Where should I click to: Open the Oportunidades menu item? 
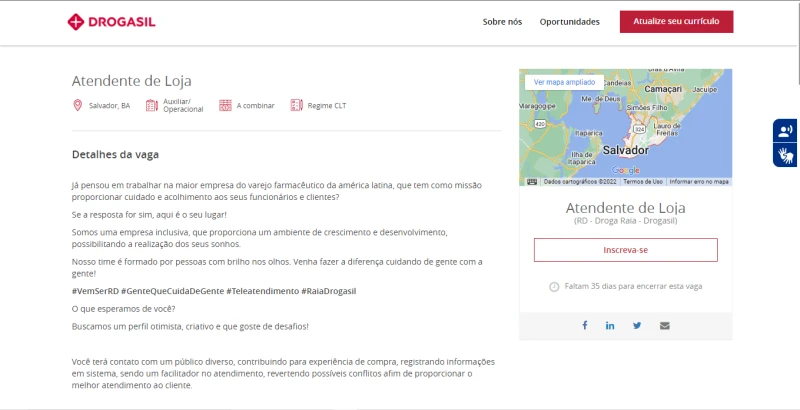tap(569, 22)
